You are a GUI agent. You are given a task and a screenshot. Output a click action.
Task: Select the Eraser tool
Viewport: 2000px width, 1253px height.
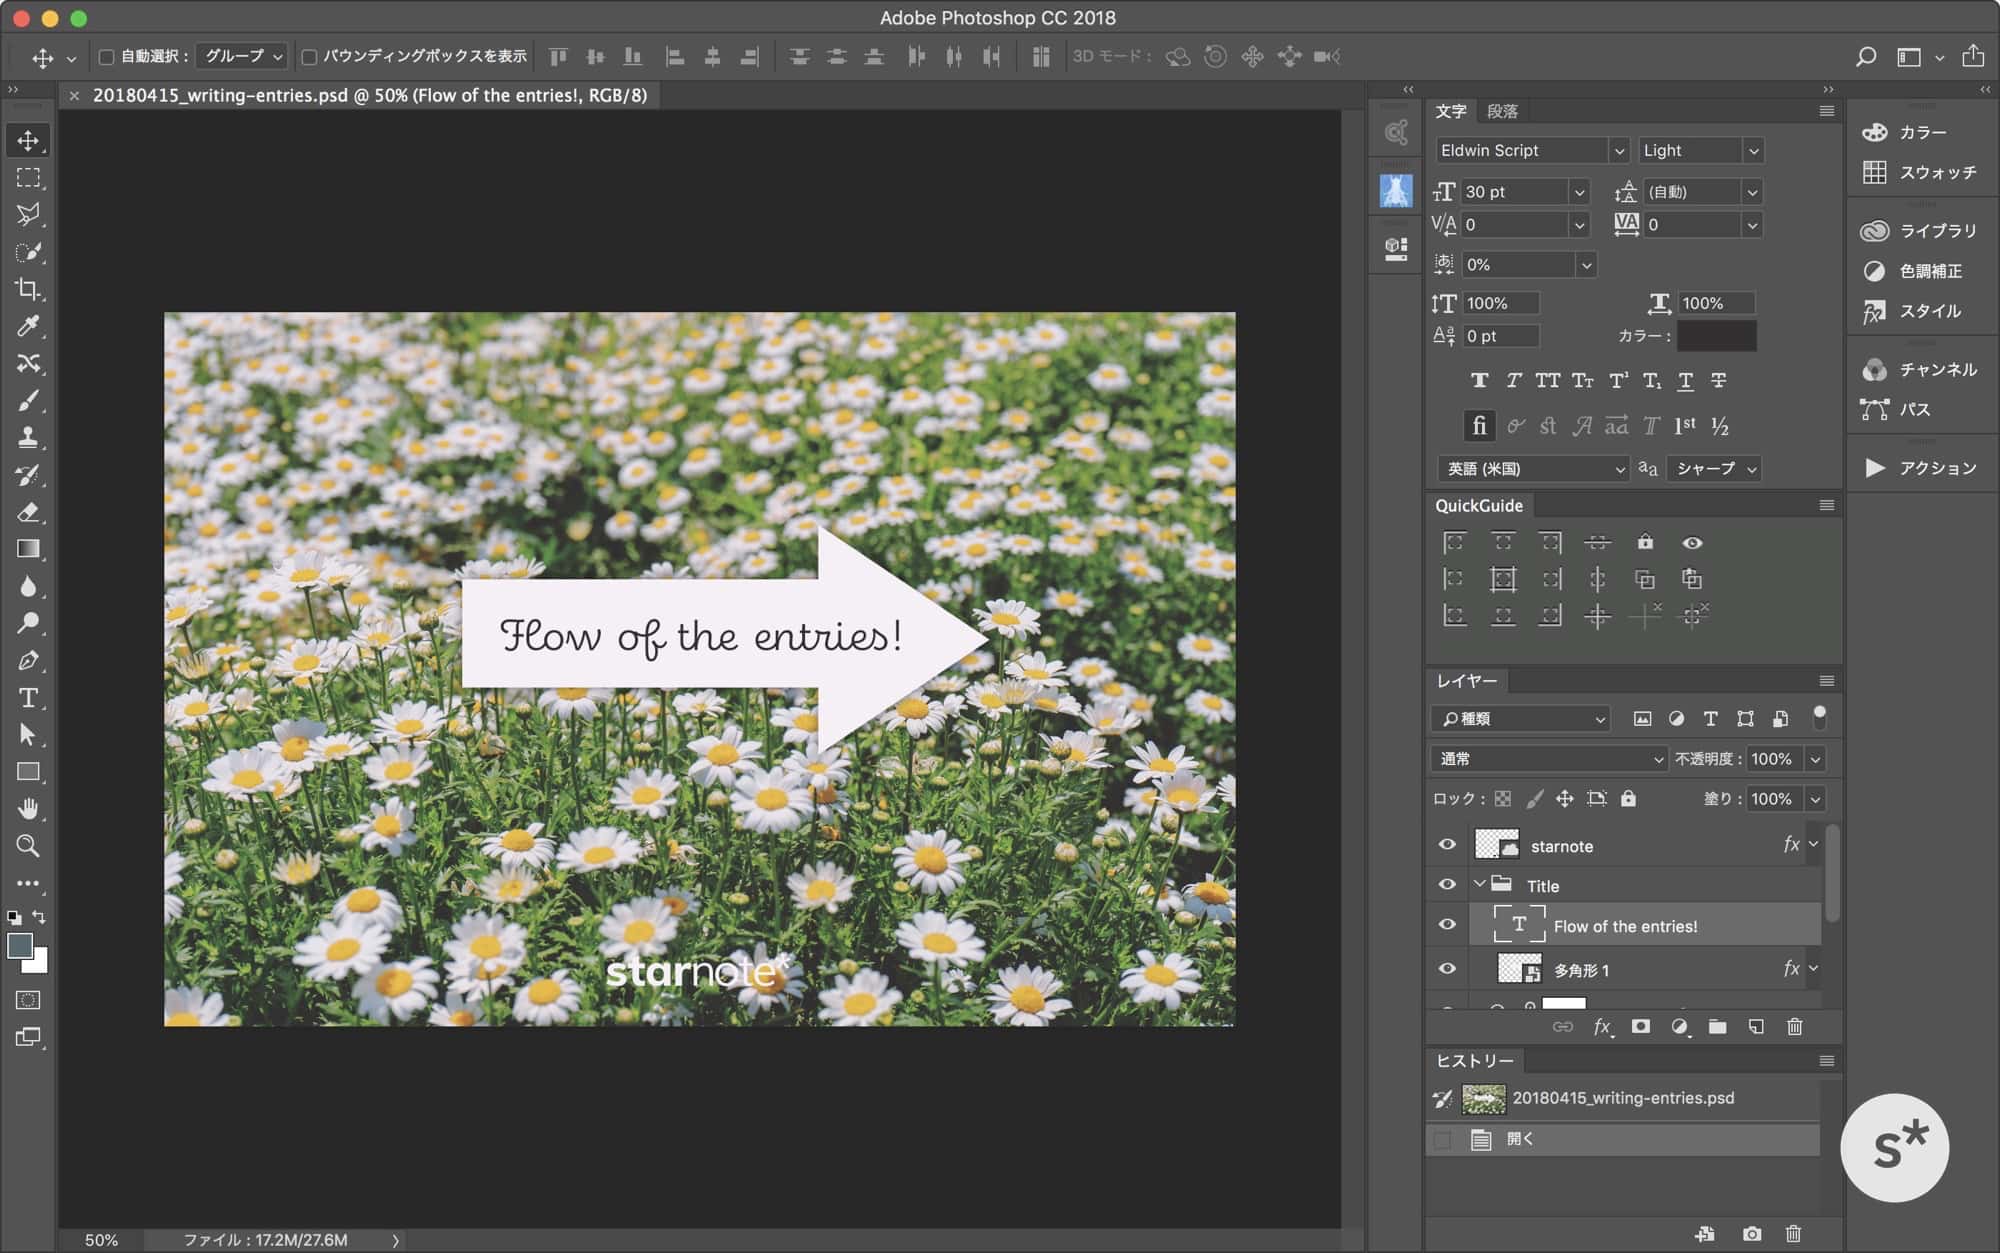pyautogui.click(x=28, y=512)
